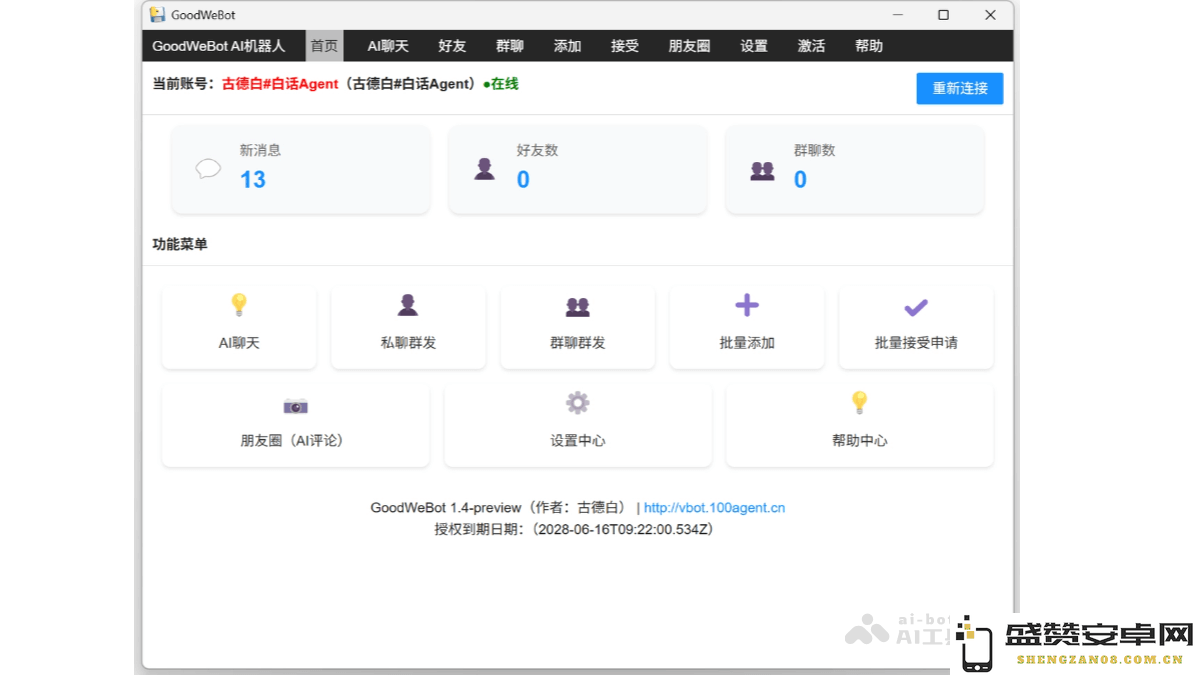Image resolution: width=1200 pixels, height=675 pixels.
Task: Click the GoodWeBot title bar app icon
Action: [x=157, y=15]
